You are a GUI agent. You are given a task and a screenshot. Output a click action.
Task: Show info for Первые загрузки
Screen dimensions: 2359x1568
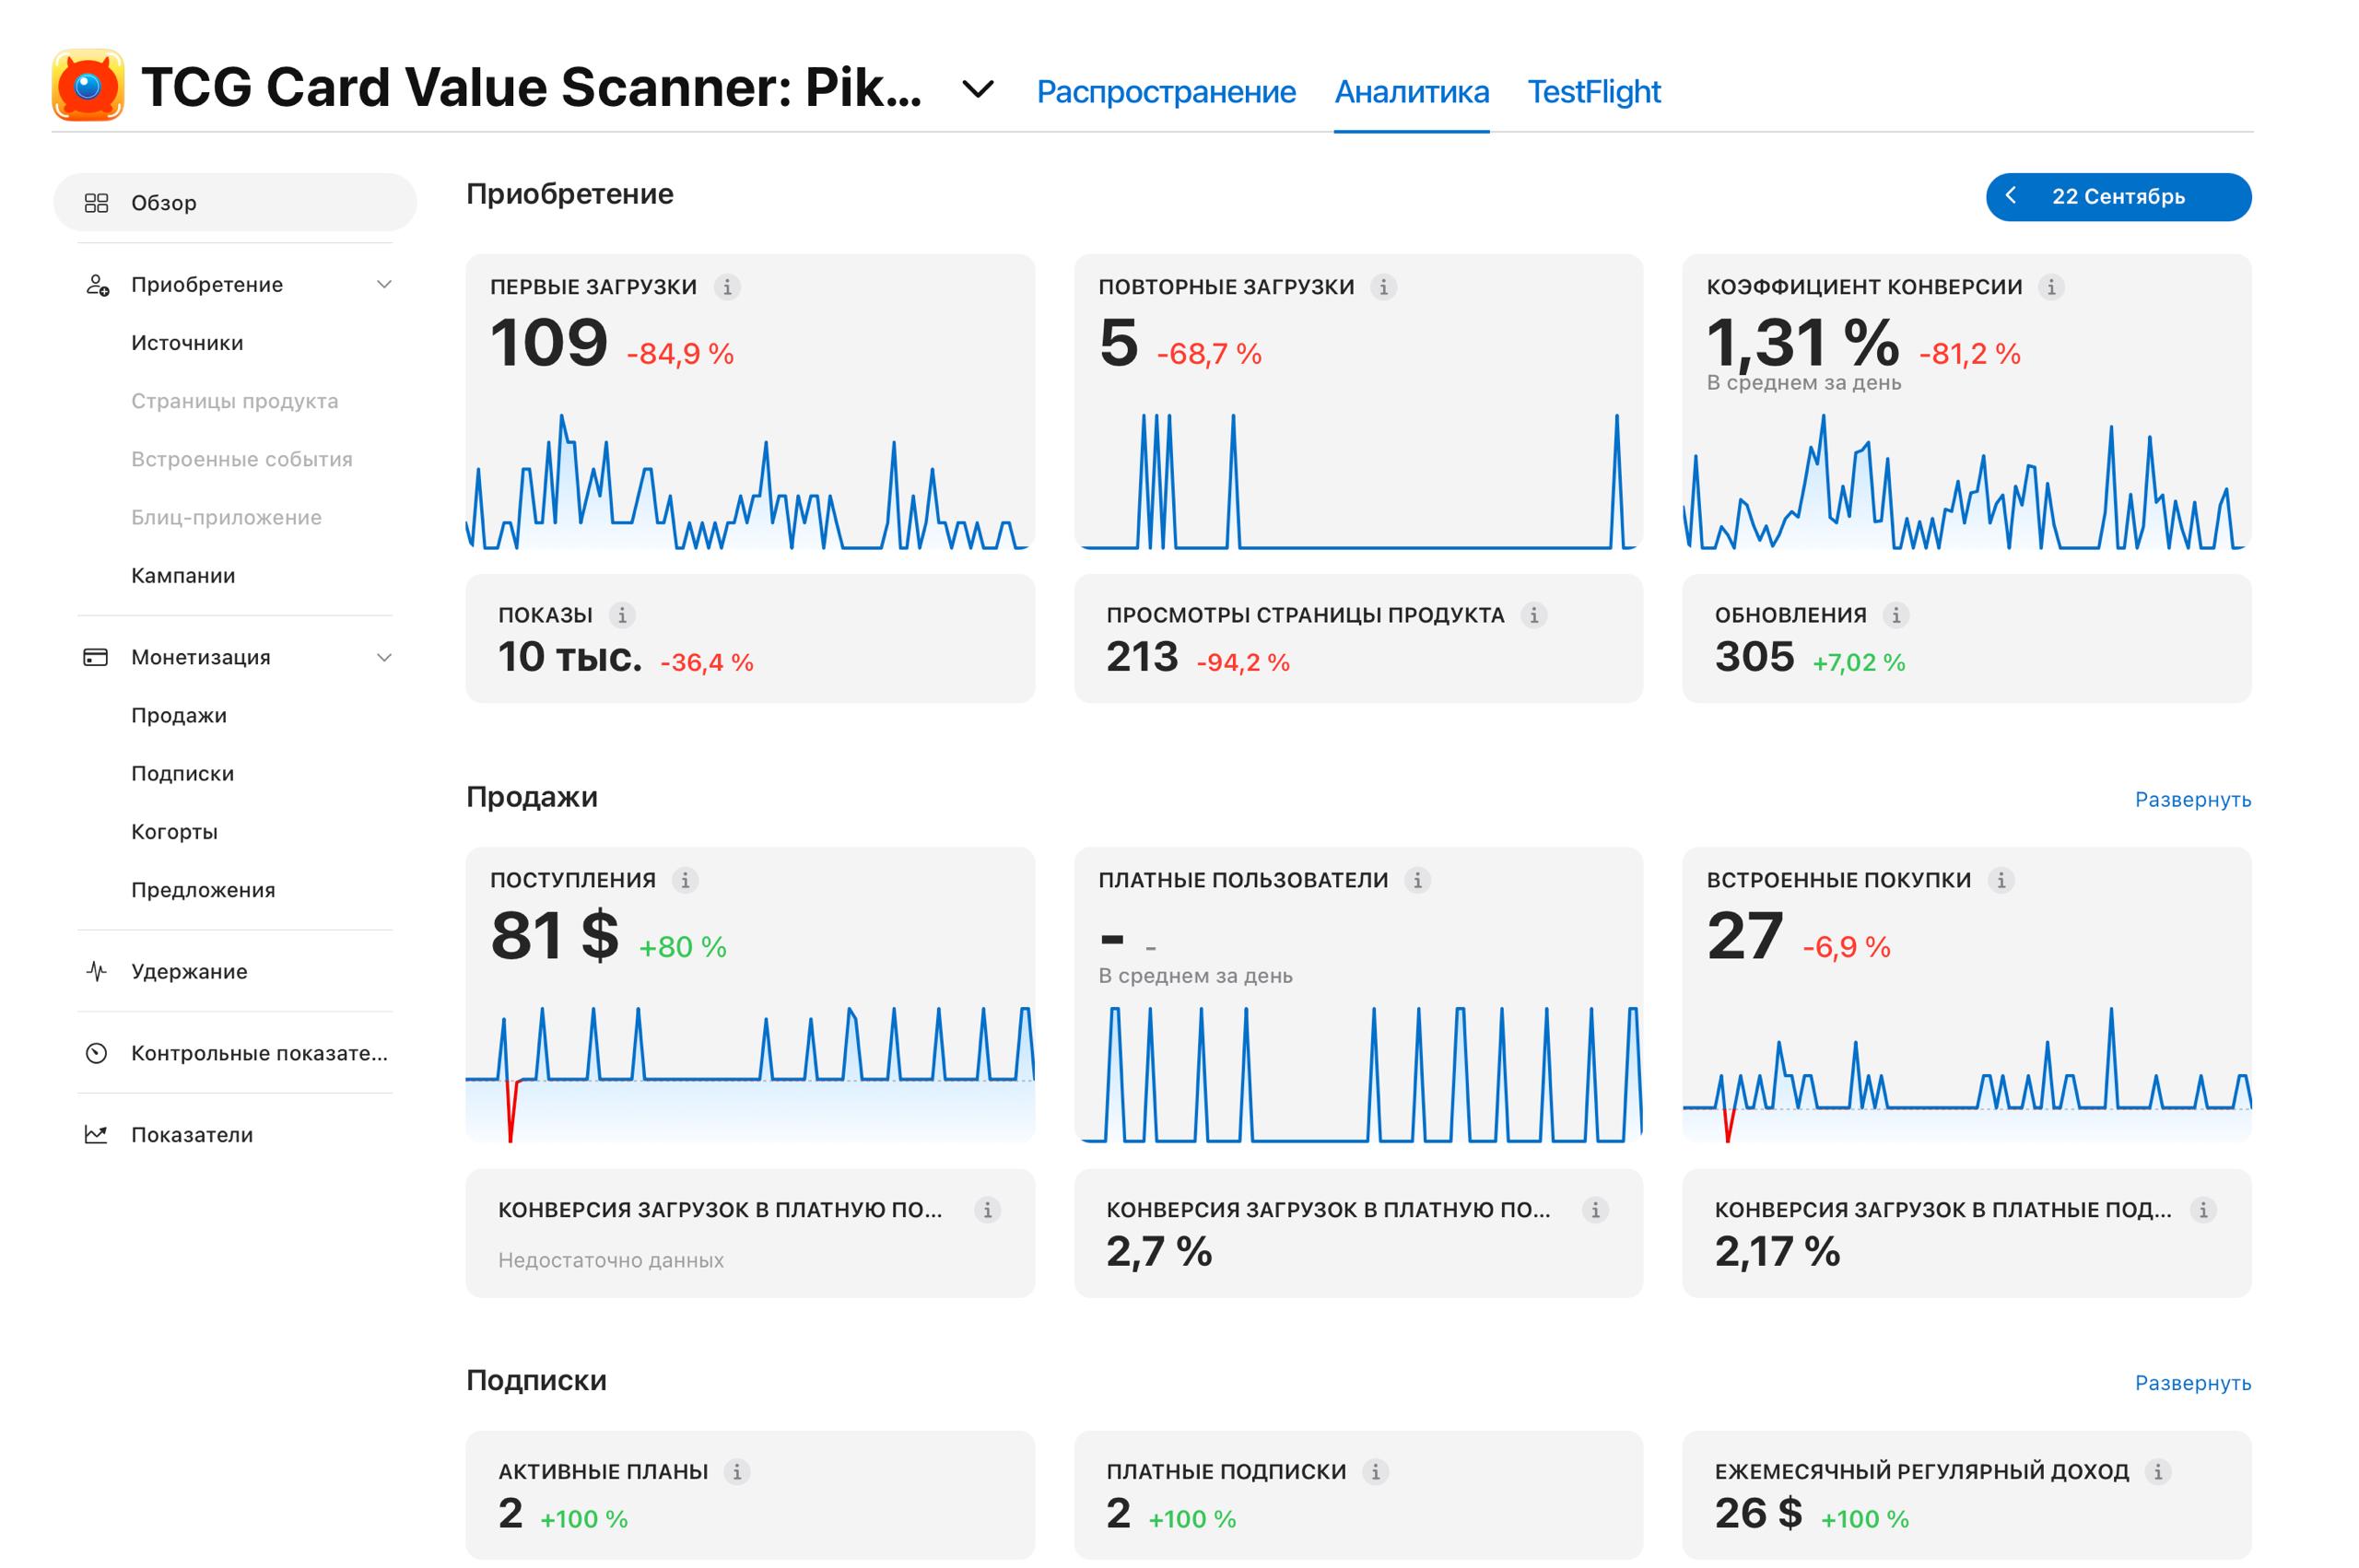(x=727, y=287)
